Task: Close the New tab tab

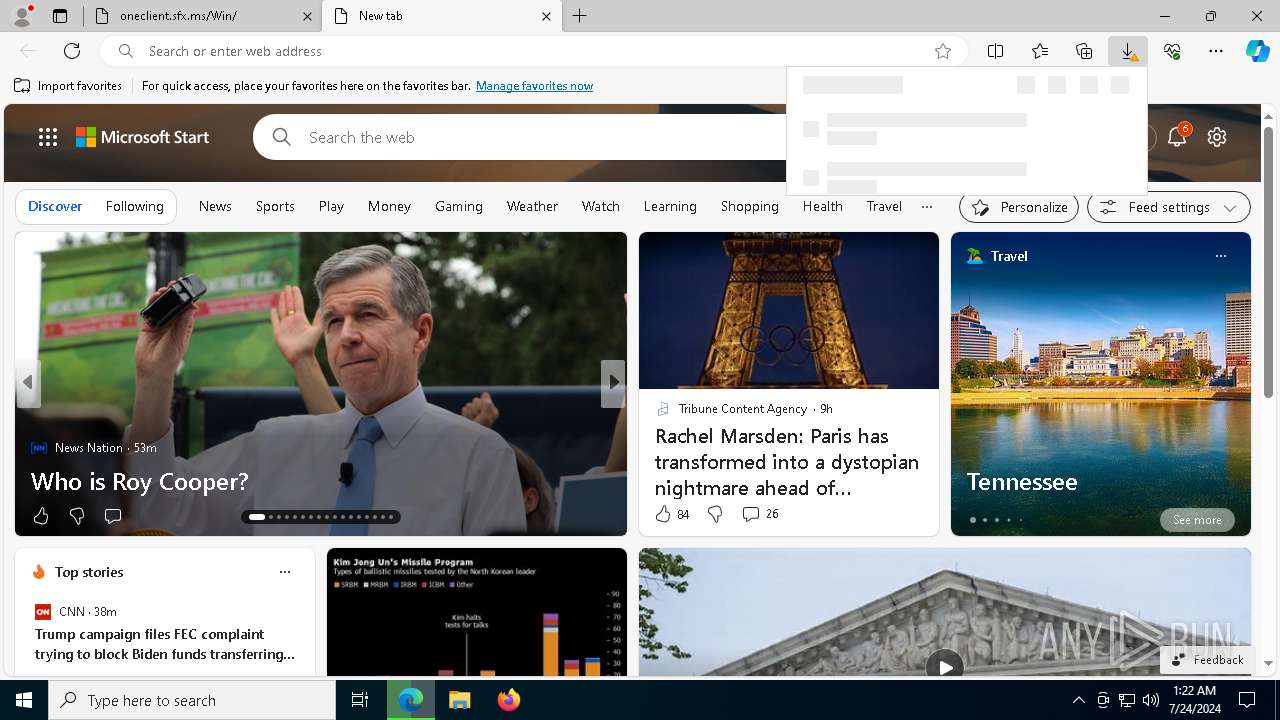Action: 547,16
